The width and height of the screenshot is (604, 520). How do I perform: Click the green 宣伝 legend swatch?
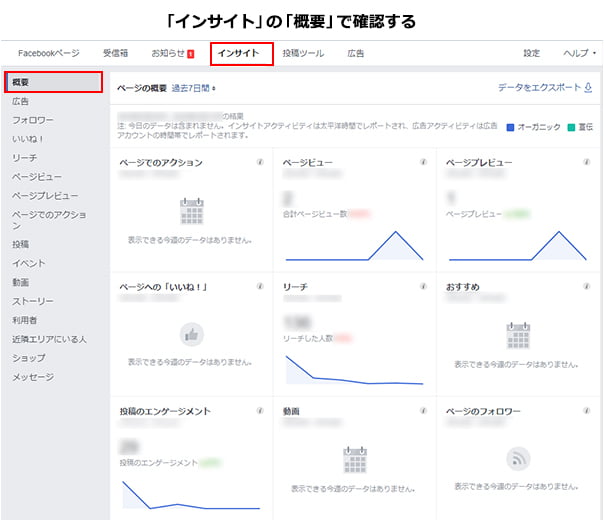[x=571, y=127]
